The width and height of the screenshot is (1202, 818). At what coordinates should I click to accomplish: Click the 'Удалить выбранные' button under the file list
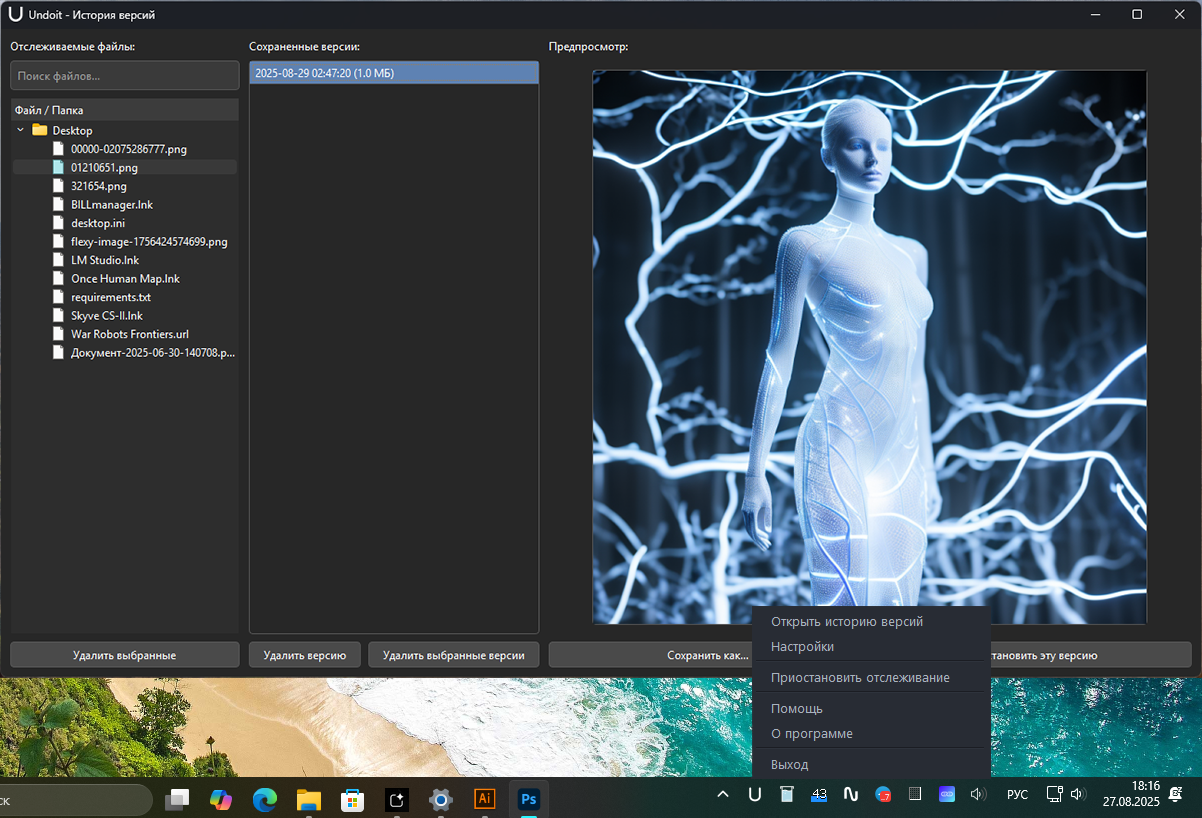click(125, 655)
